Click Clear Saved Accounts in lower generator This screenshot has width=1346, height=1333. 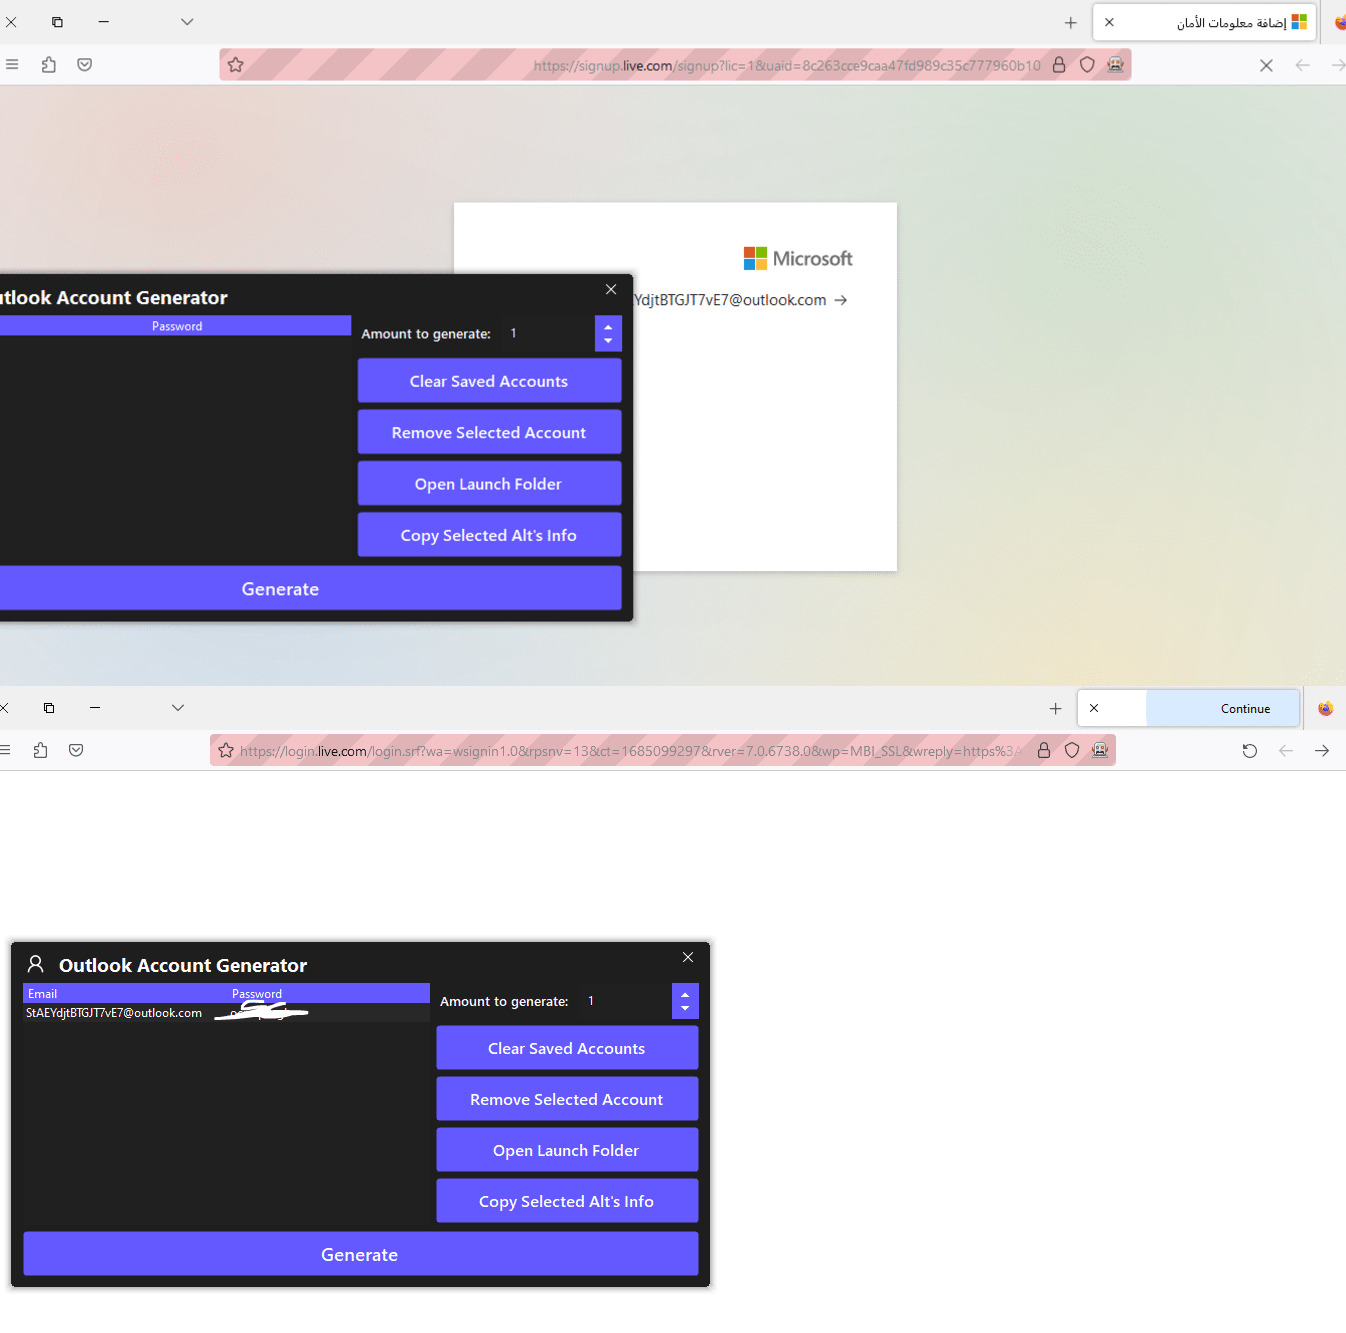click(x=567, y=1048)
